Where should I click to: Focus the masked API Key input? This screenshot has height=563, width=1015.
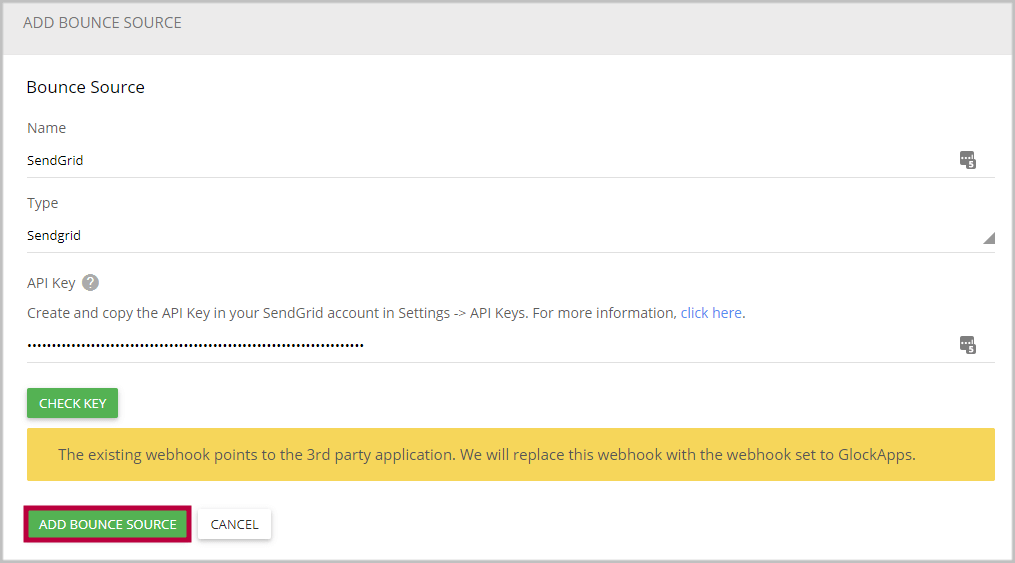(480, 345)
